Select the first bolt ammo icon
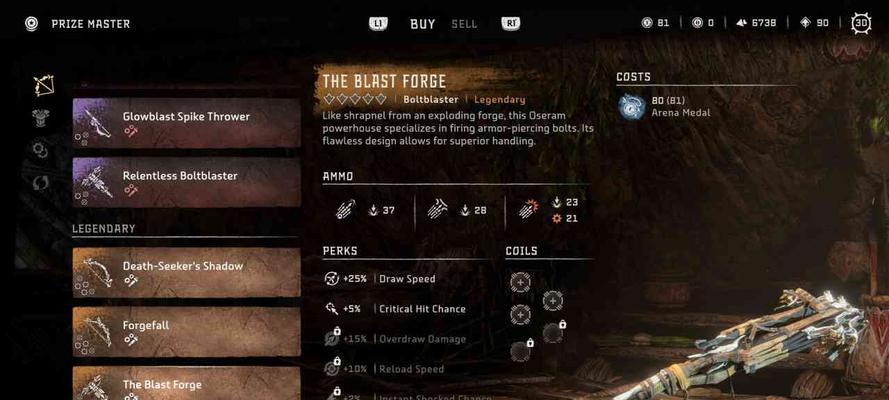The image size is (889, 400). click(345, 210)
